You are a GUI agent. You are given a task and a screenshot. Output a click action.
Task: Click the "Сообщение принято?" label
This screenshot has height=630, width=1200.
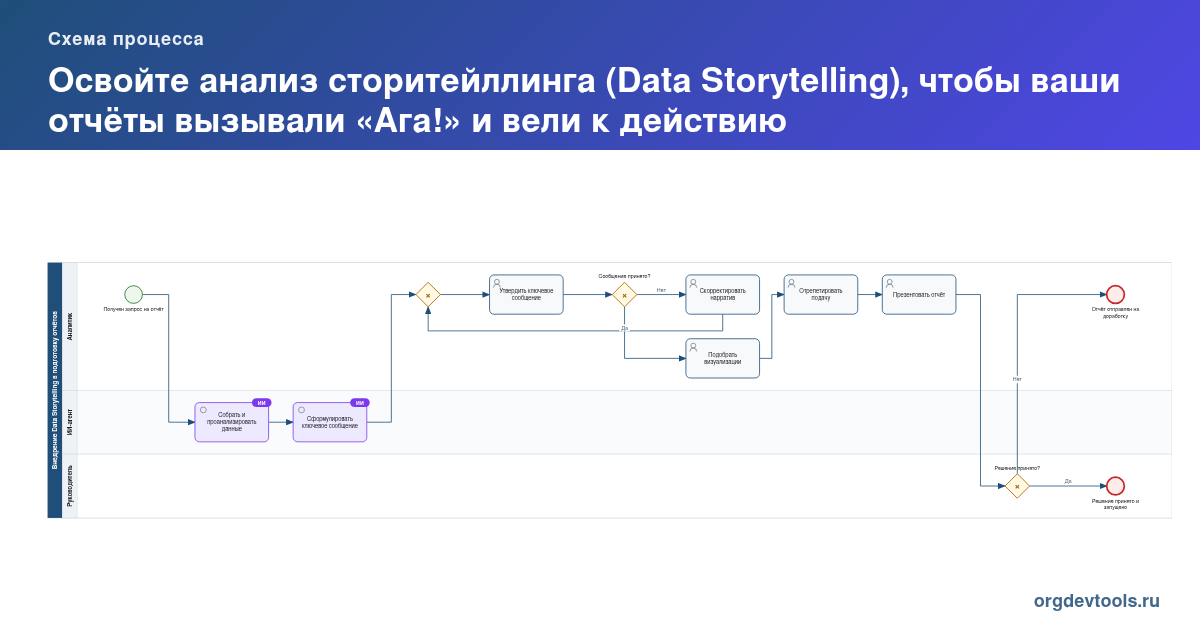pyautogui.click(x=624, y=276)
